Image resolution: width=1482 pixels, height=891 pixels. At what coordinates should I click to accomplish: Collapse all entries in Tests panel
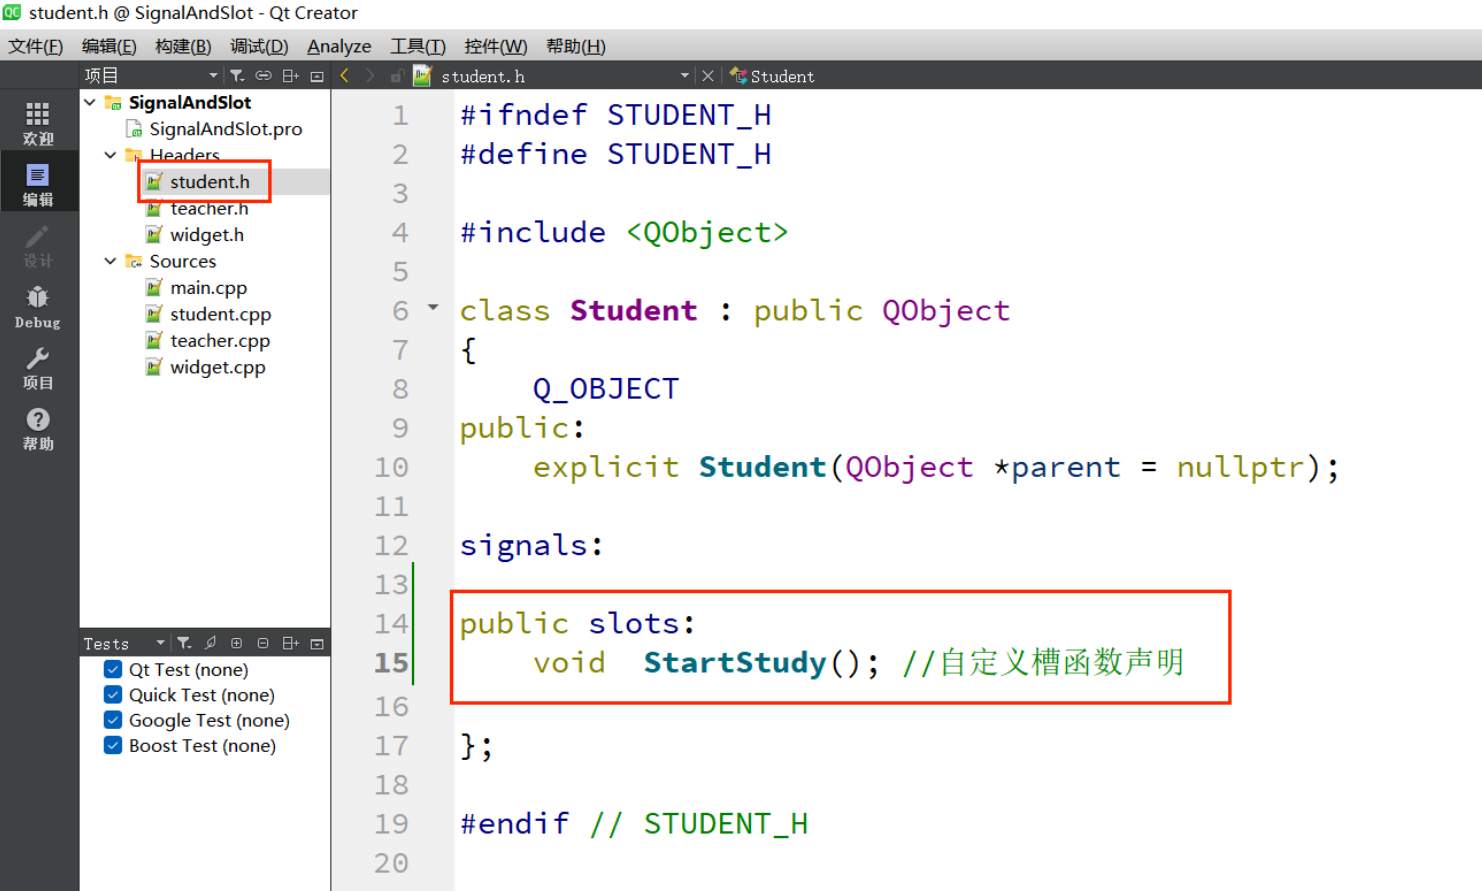263,643
